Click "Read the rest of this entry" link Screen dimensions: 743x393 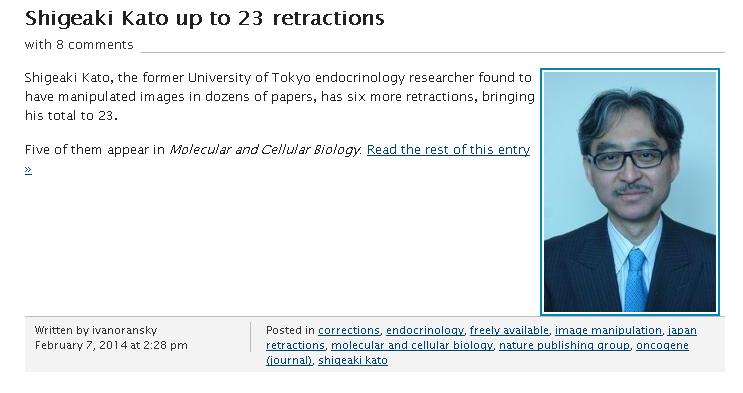(x=448, y=149)
